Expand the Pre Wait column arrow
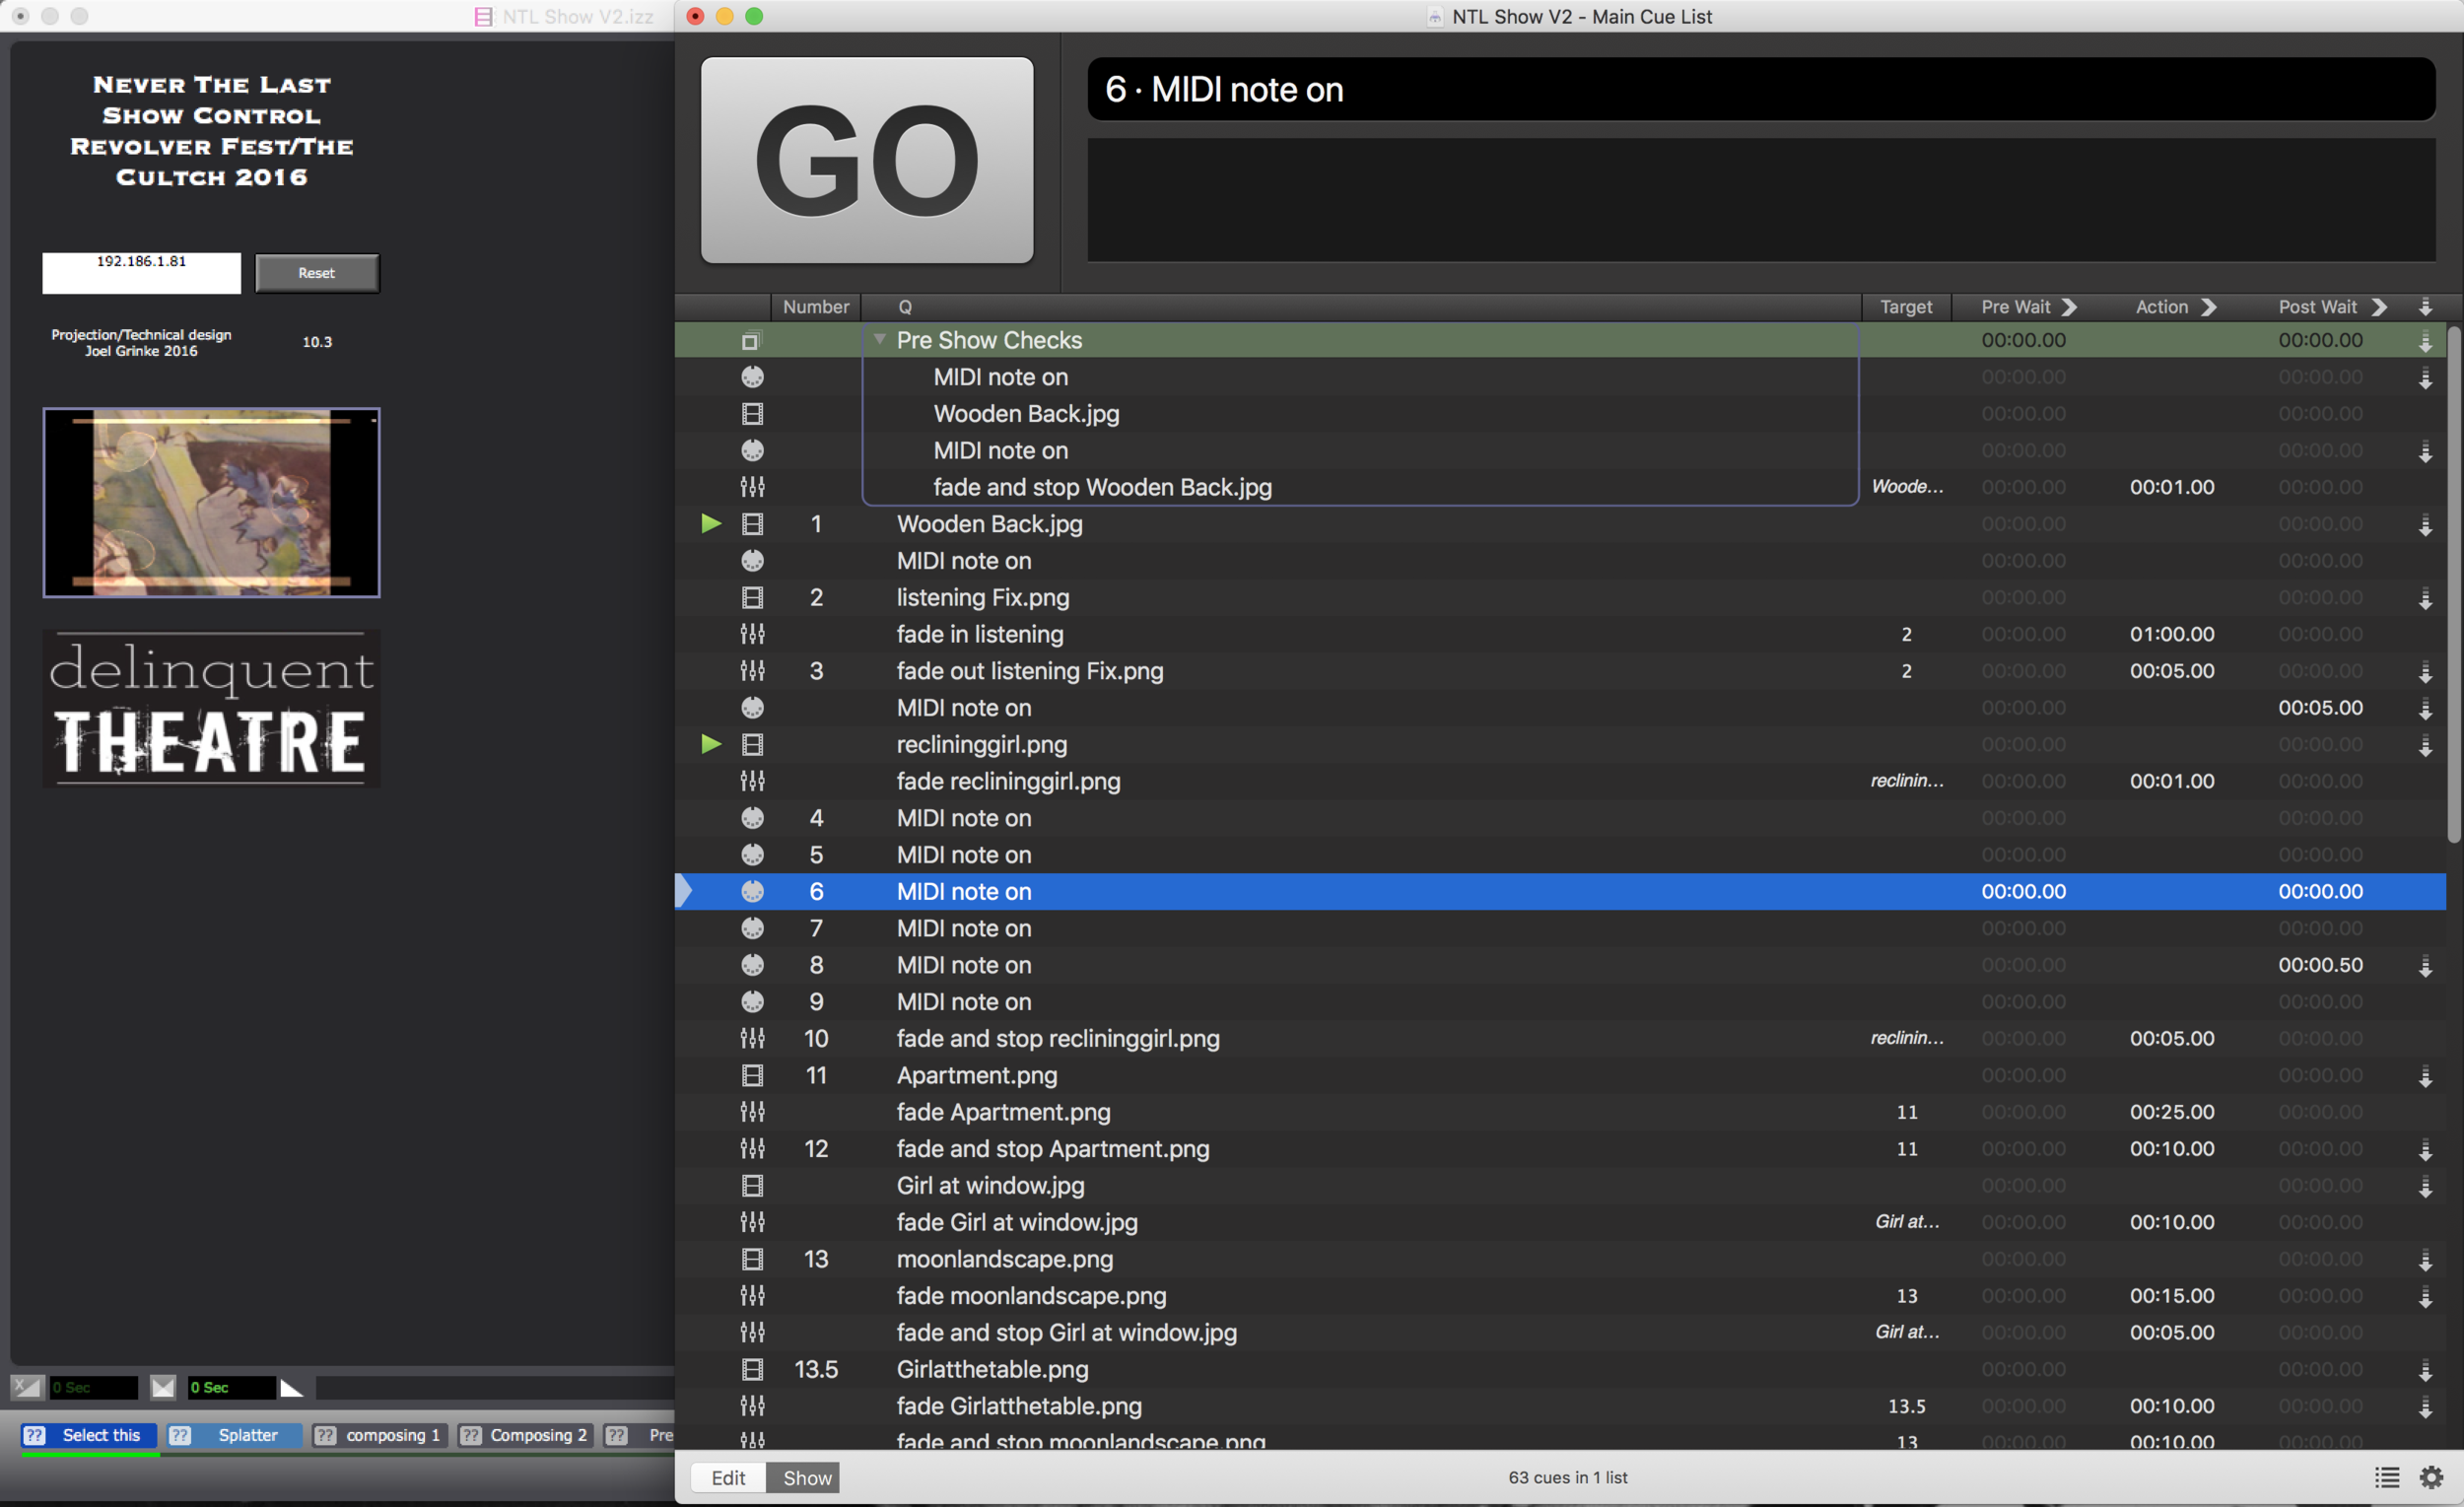The height and width of the screenshot is (1507, 2464). click(x=2070, y=307)
